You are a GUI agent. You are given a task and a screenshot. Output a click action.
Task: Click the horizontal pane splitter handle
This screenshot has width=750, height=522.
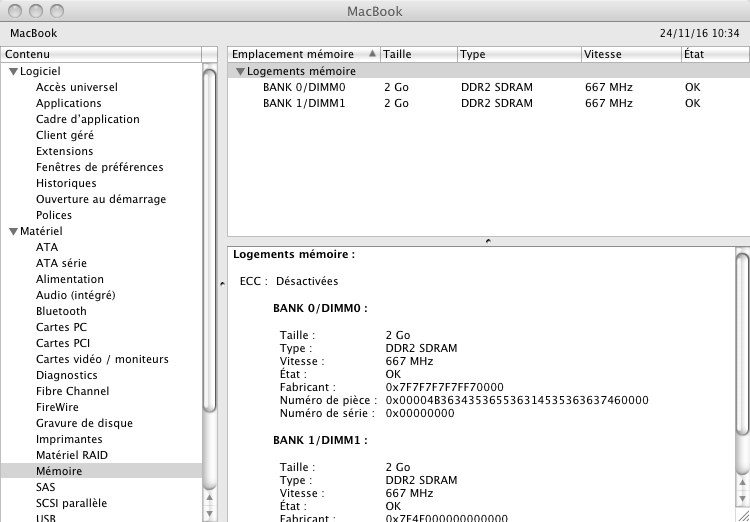(488, 241)
